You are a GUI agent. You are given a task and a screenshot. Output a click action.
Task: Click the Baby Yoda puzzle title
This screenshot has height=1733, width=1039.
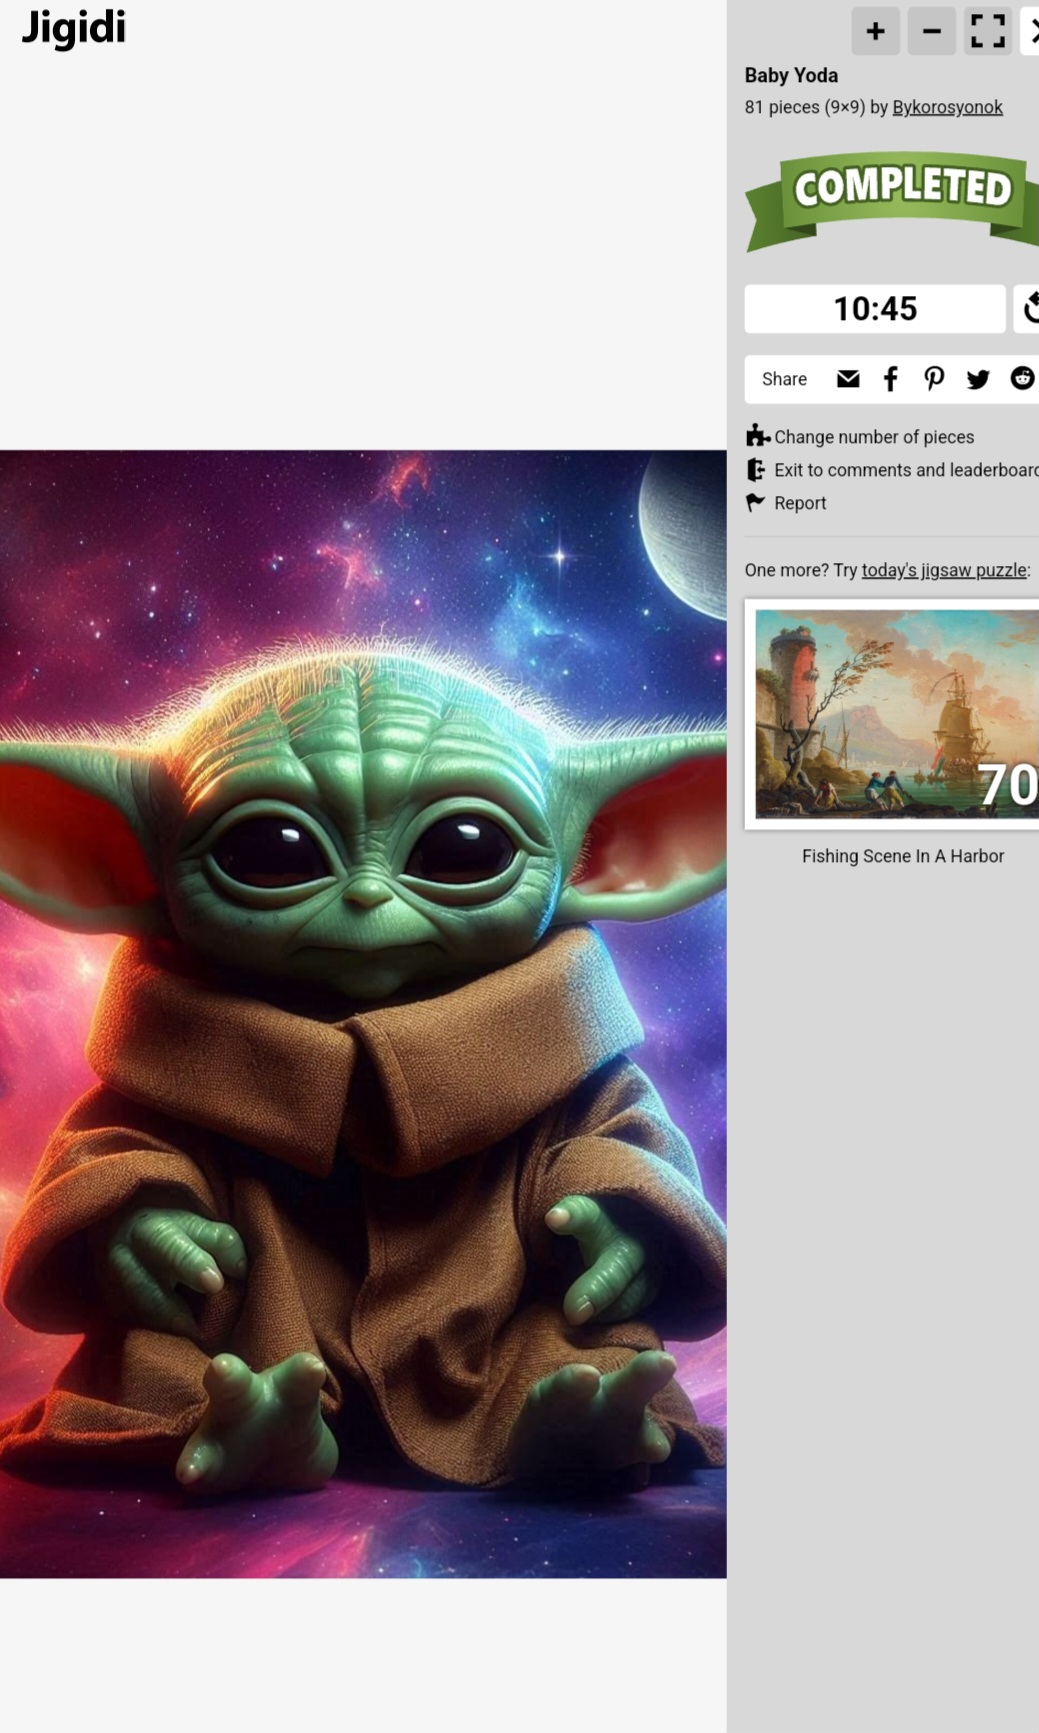click(791, 75)
